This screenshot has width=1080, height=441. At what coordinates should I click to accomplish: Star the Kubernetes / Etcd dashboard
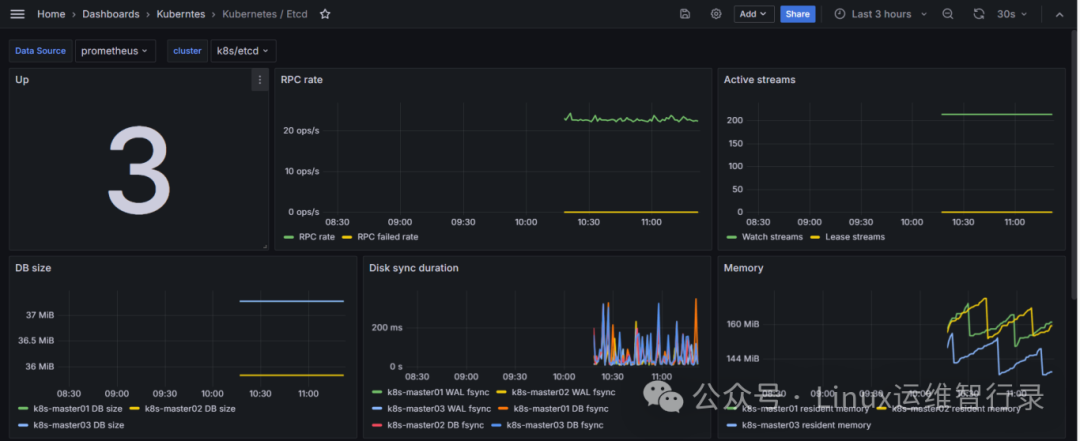click(325, 14)
